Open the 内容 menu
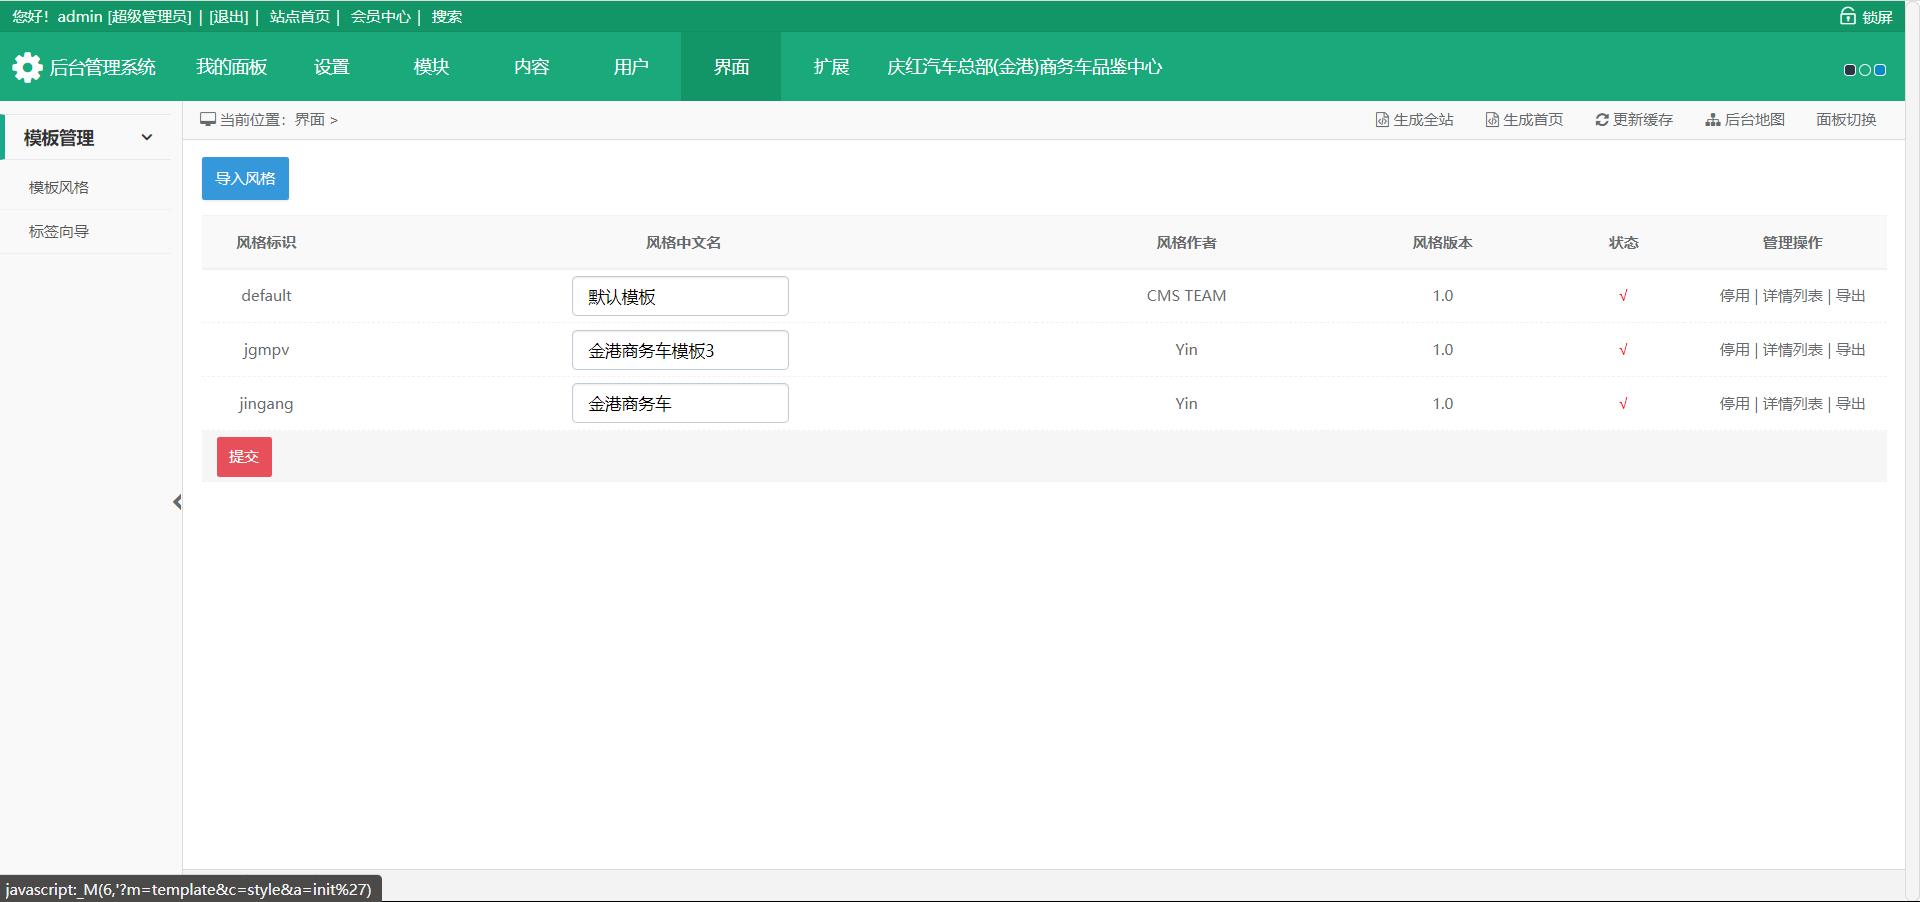Viewport: 1920px width, 902px height. coord(531,67)
